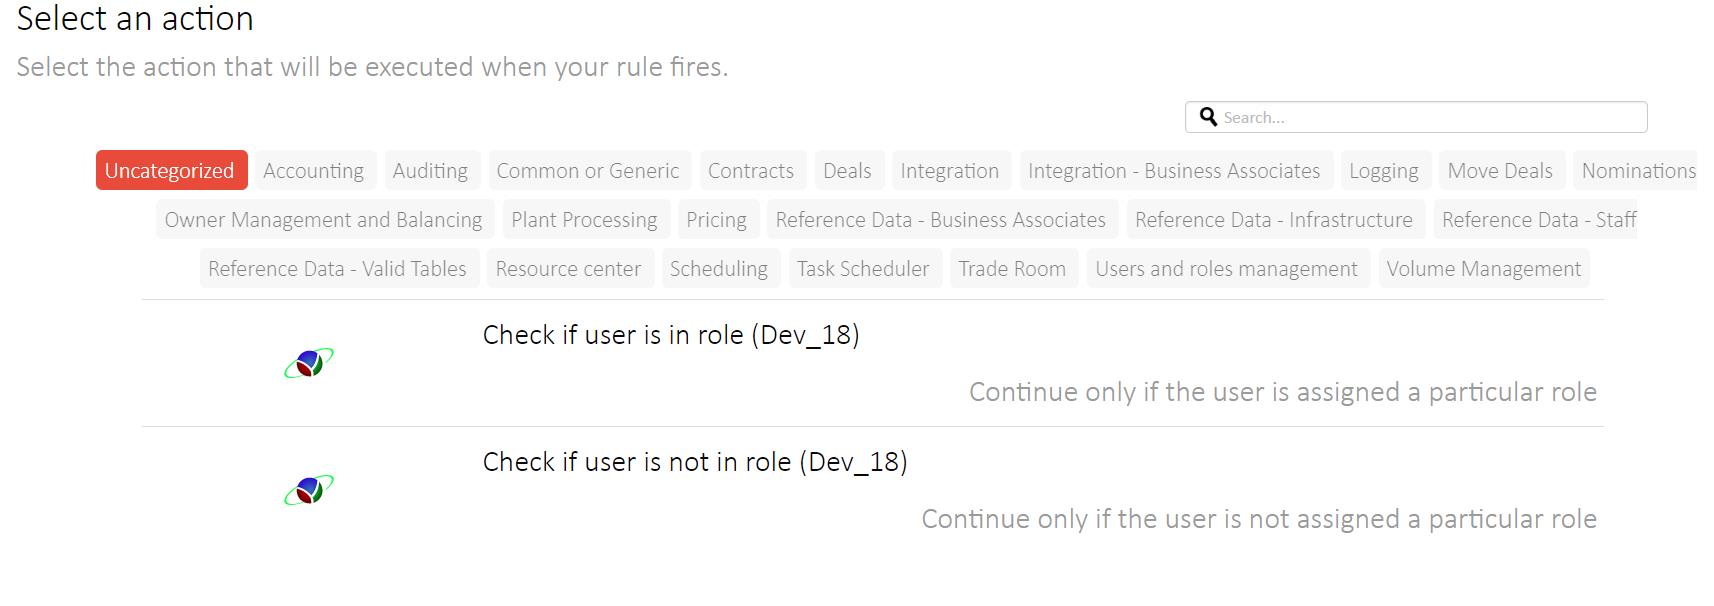Open the Plant Processing category
Viewport: 1714px width, 606px height.
tap(584, 220)
